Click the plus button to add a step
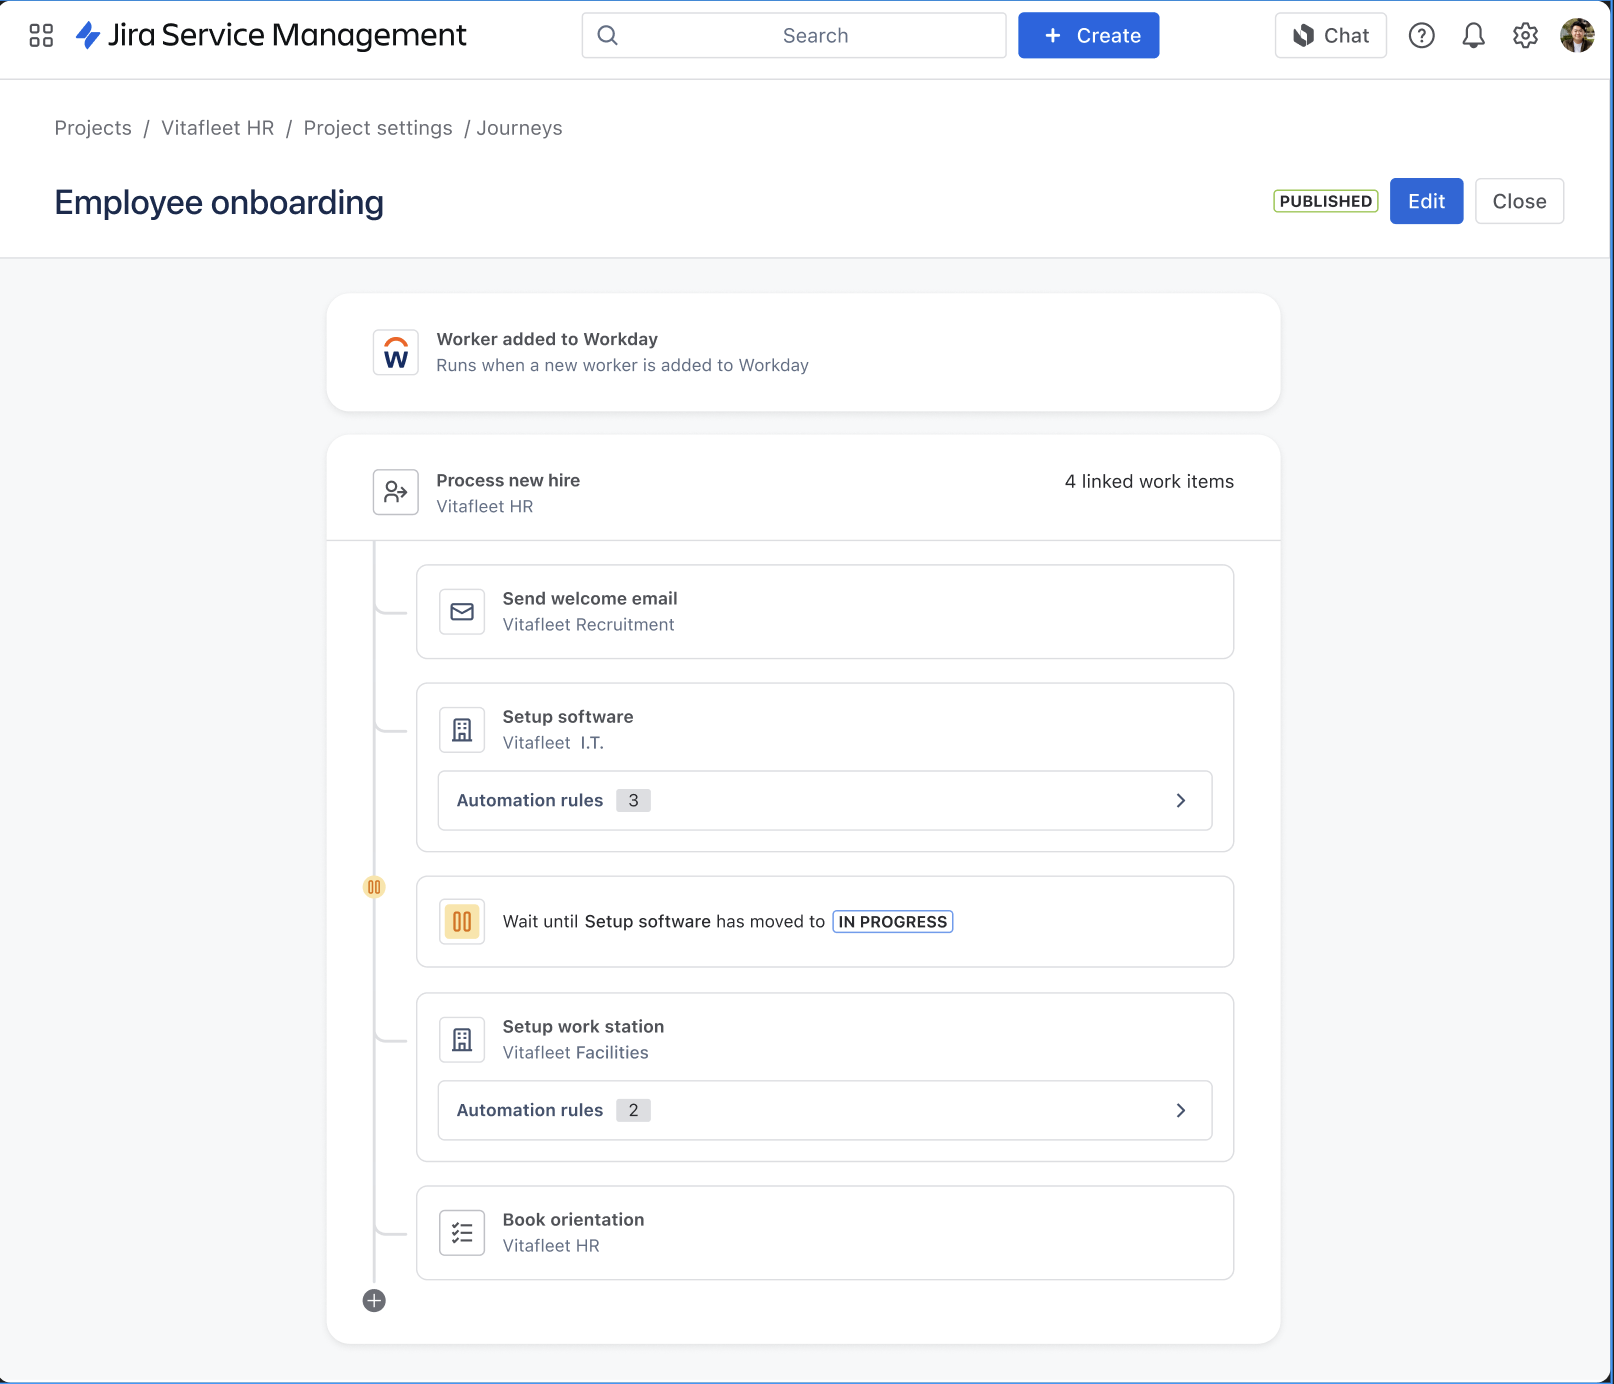 click(374, 1300)
